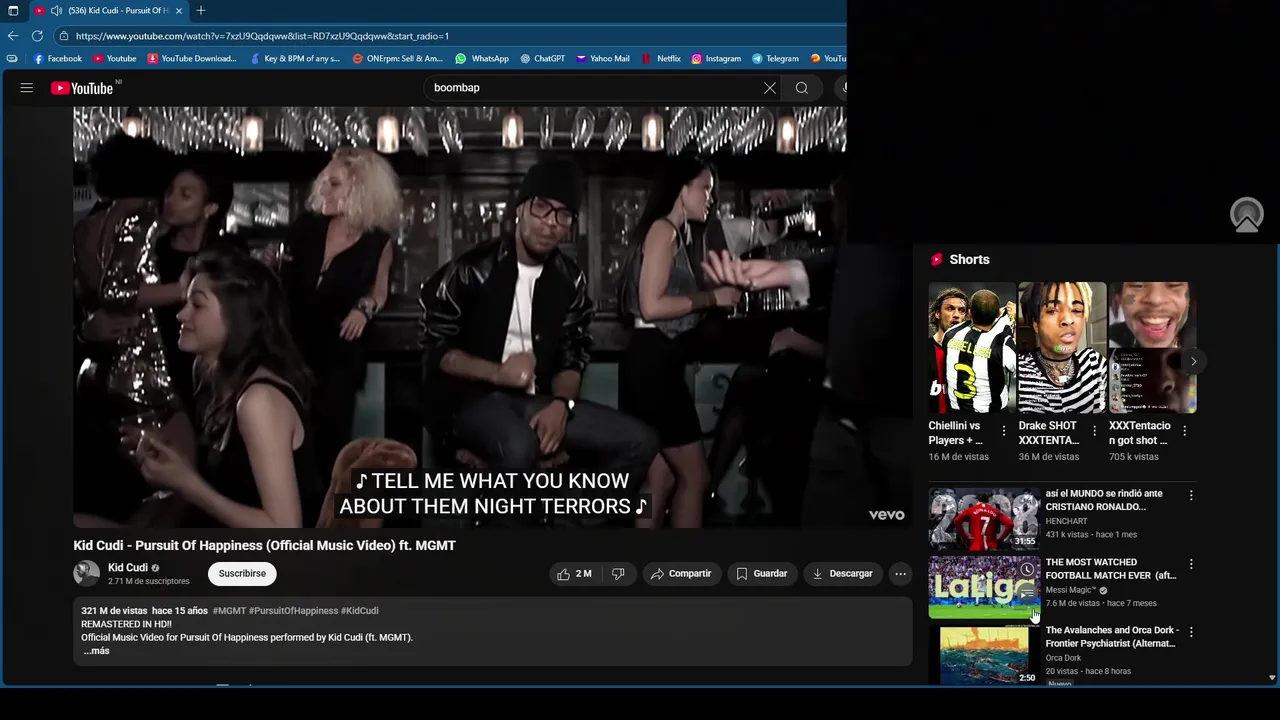1280x720 pixels.
Task: Open the ChatGPT bookmark
Action: coord(542,59)
